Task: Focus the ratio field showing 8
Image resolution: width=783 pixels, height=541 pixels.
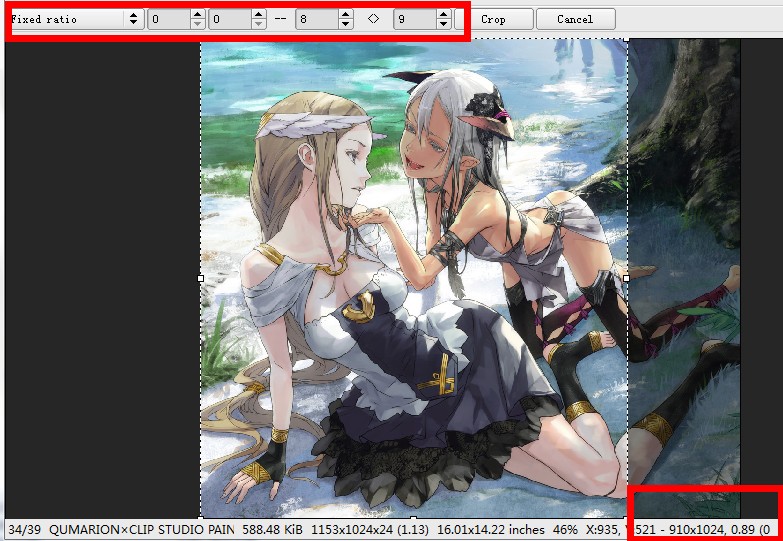Action: [x=317, y=19]
